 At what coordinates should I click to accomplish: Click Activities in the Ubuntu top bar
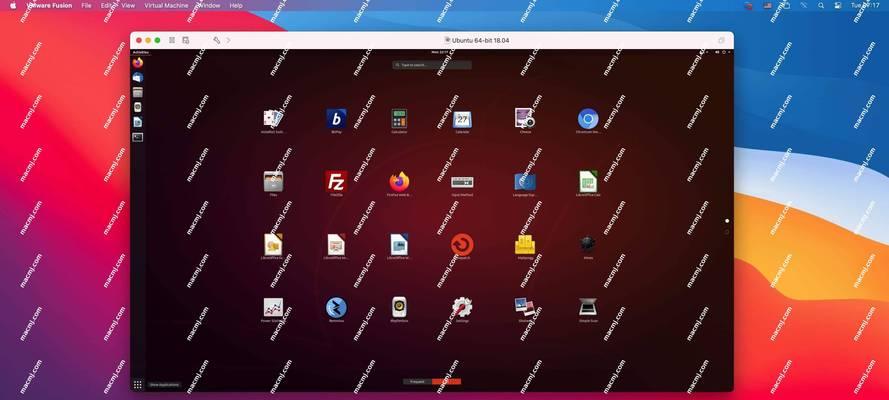(x=139, y=52)
